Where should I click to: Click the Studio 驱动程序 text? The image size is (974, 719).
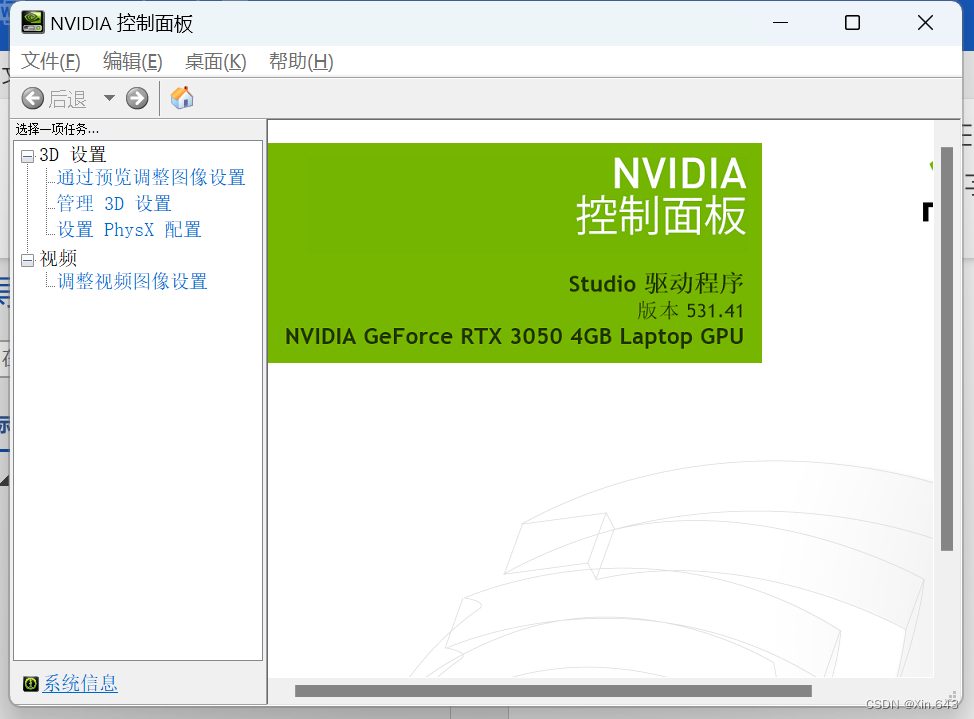656,283
